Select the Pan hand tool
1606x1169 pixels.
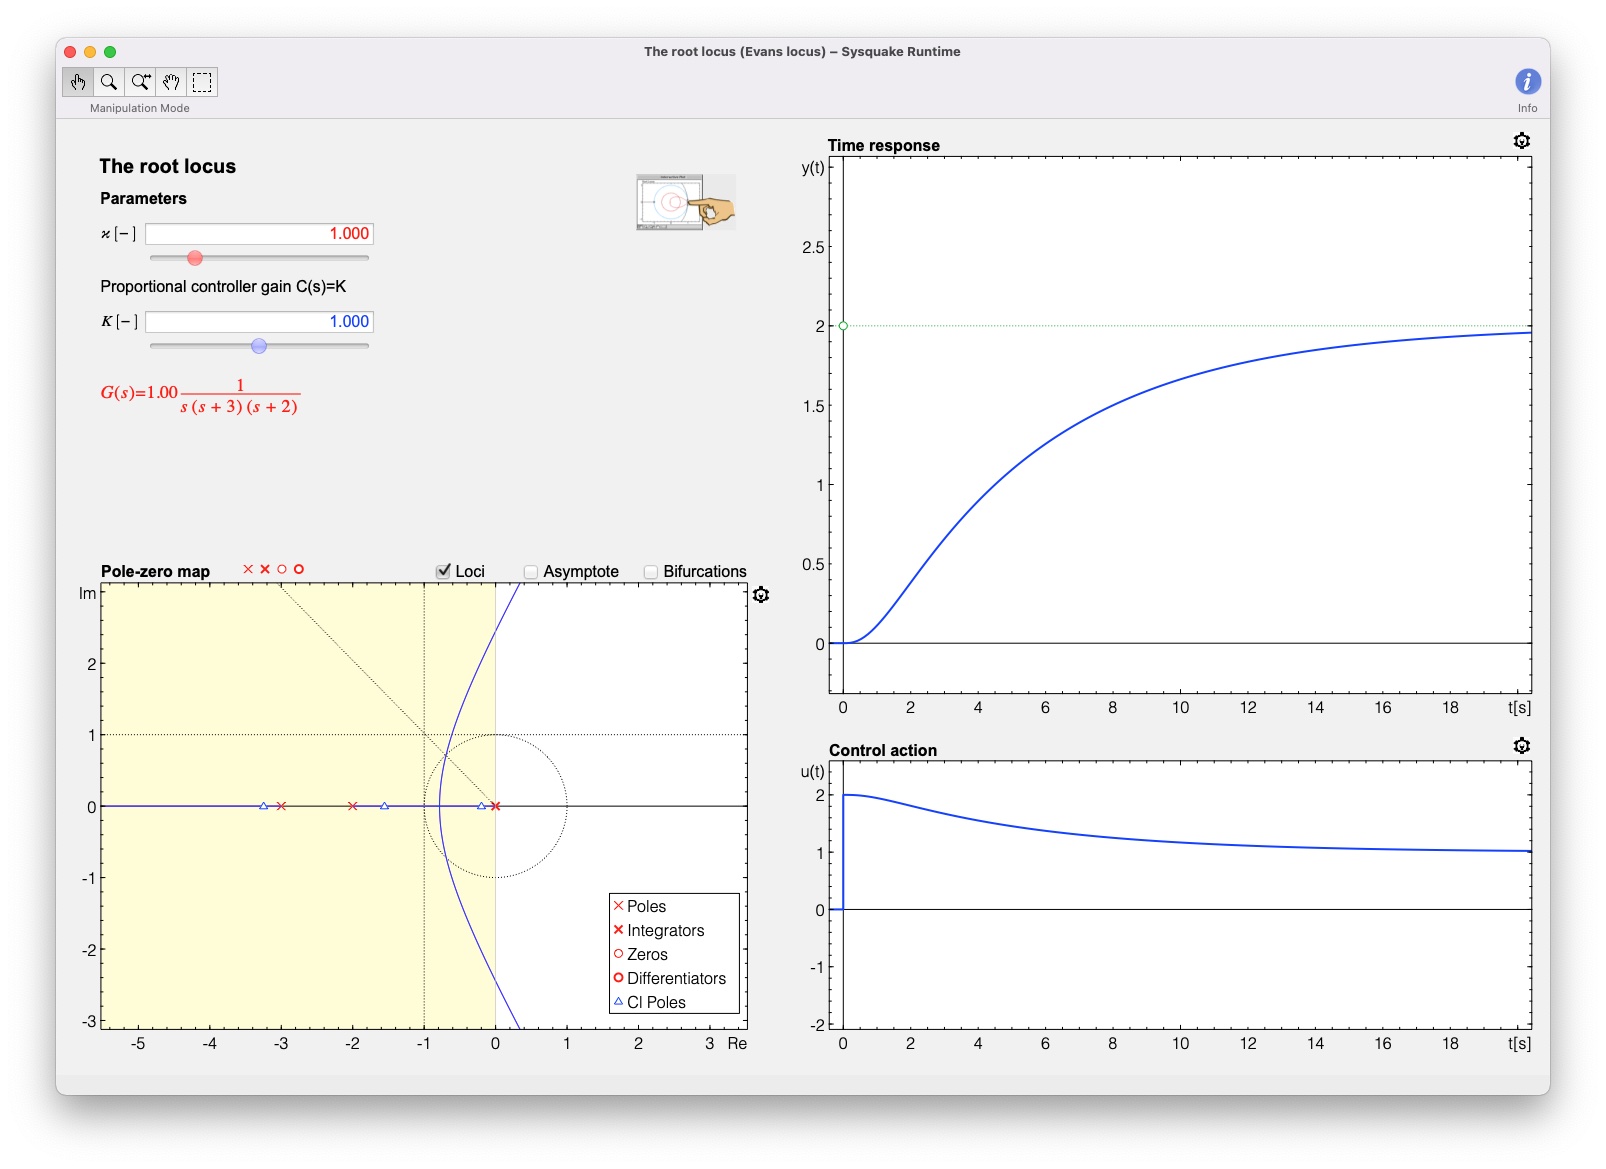(x=170, y=82)
